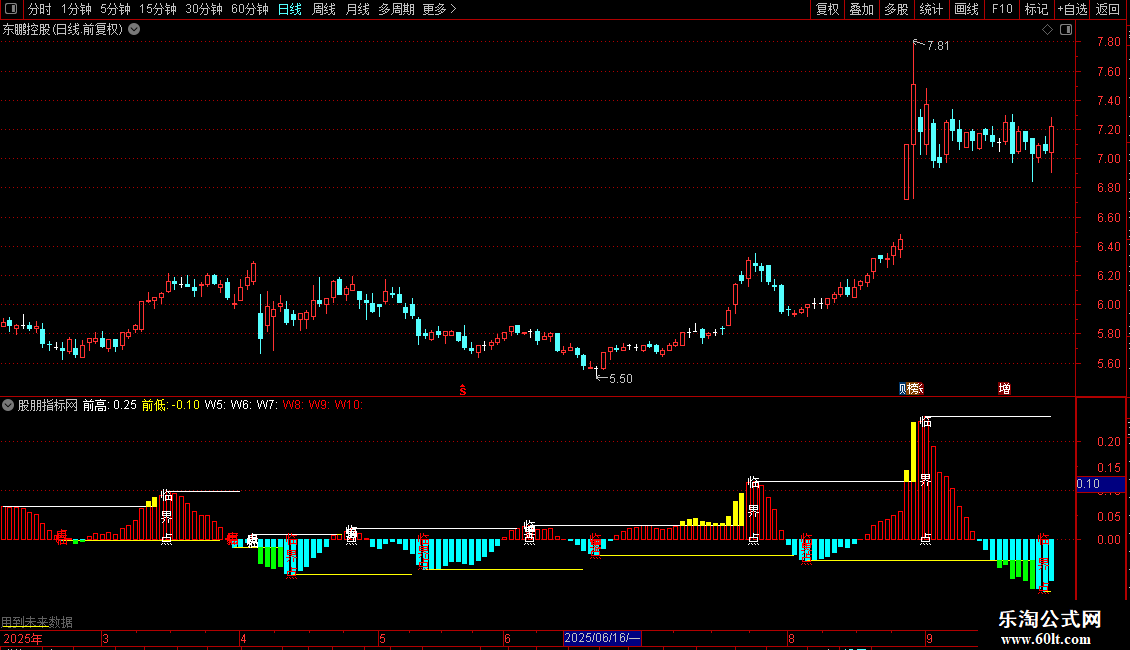Click the 叠加 overlay button
Viewport: 1130px width, 650px height.
tap(861, 9)
